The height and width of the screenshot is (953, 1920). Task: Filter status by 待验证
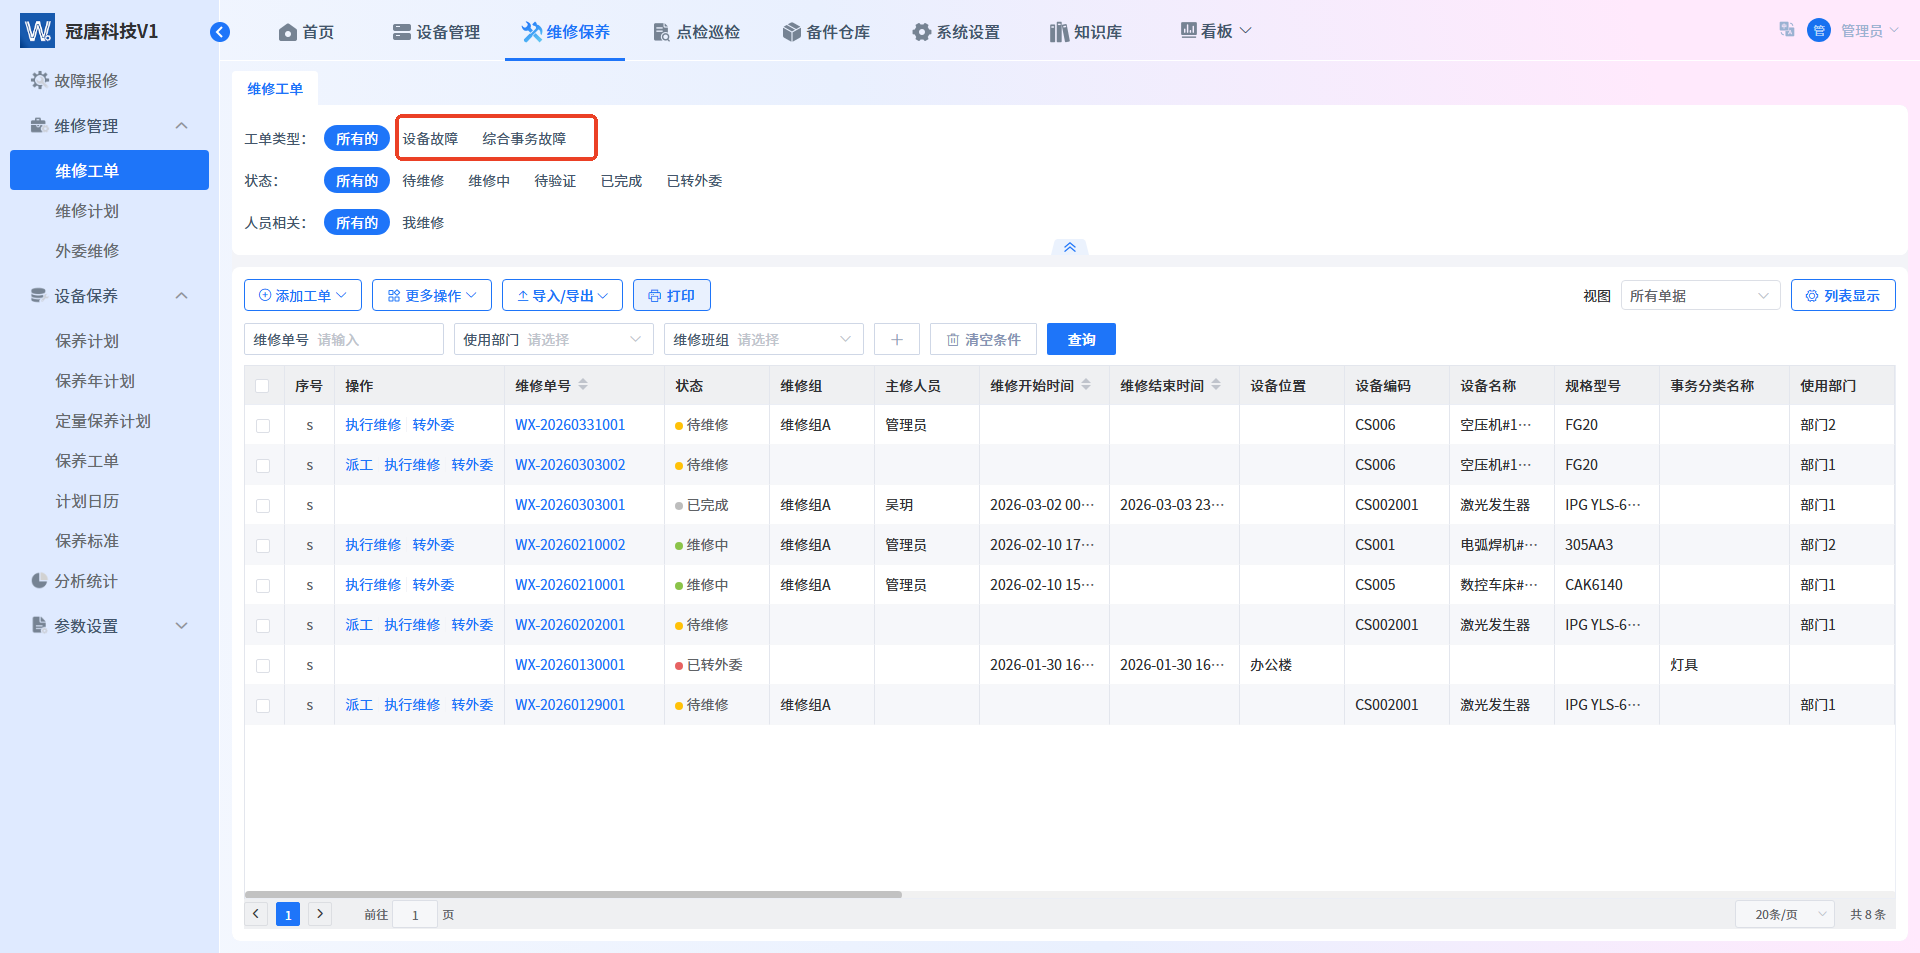(555, 181)
